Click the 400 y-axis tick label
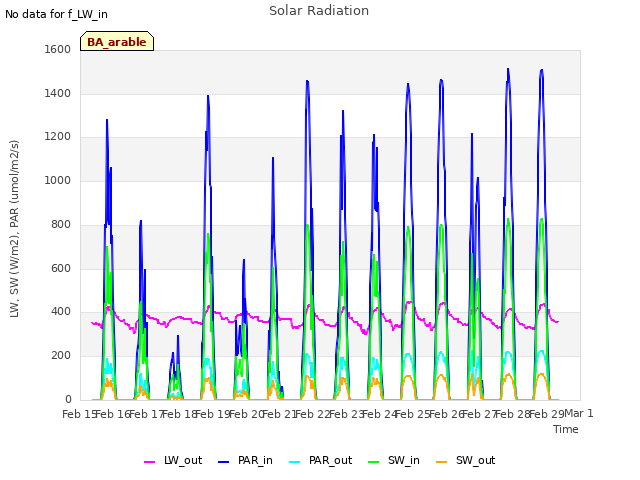Screen dimensions: 640x480 coord(61,312)
